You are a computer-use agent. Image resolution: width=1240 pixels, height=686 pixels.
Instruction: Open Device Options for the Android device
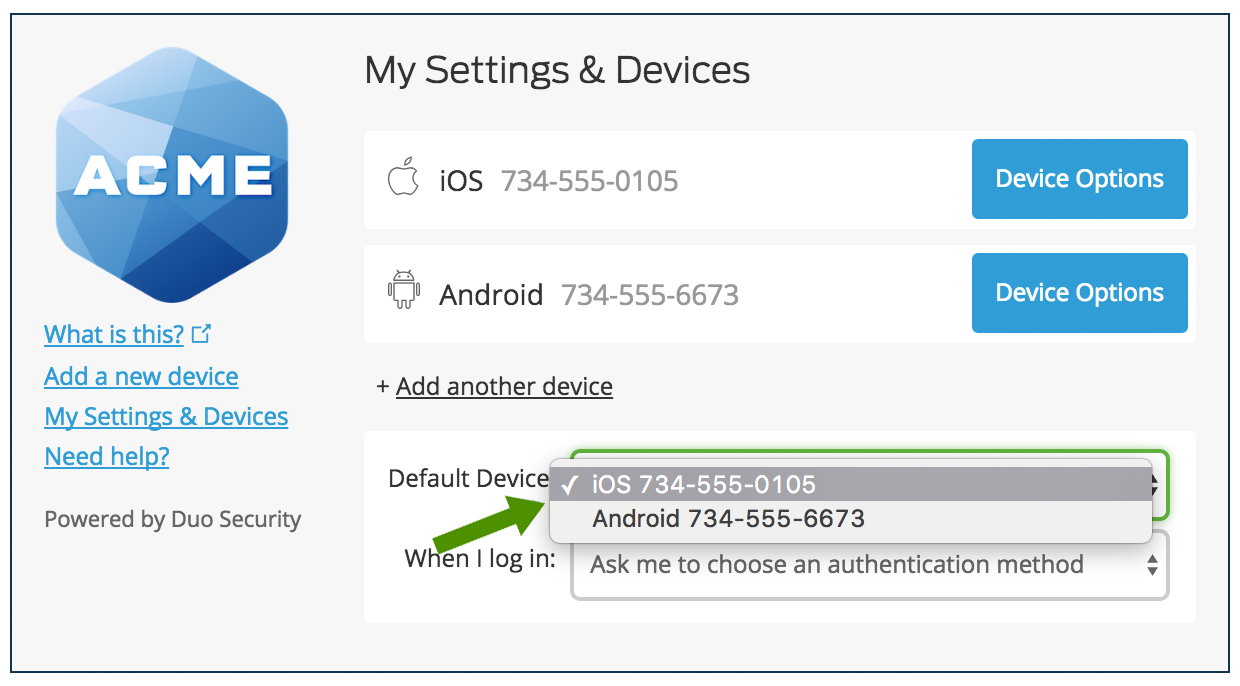pyautogui.click(x=1079, y=293)
